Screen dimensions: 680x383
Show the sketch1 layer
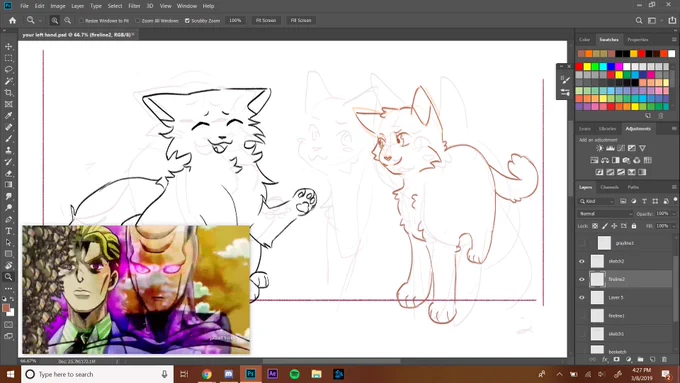(582, 334)
